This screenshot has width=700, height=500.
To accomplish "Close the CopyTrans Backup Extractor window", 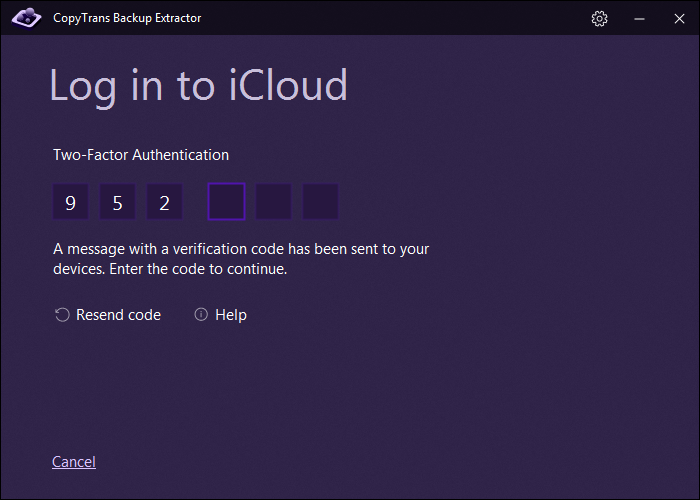I will (679, 19).
